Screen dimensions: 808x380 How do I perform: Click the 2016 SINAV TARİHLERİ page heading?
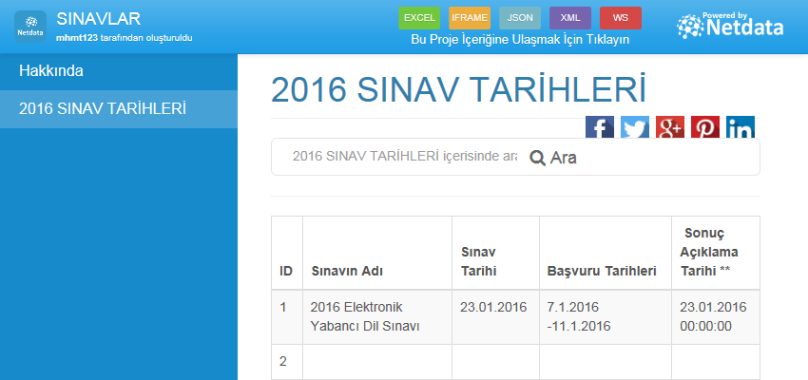458,90
